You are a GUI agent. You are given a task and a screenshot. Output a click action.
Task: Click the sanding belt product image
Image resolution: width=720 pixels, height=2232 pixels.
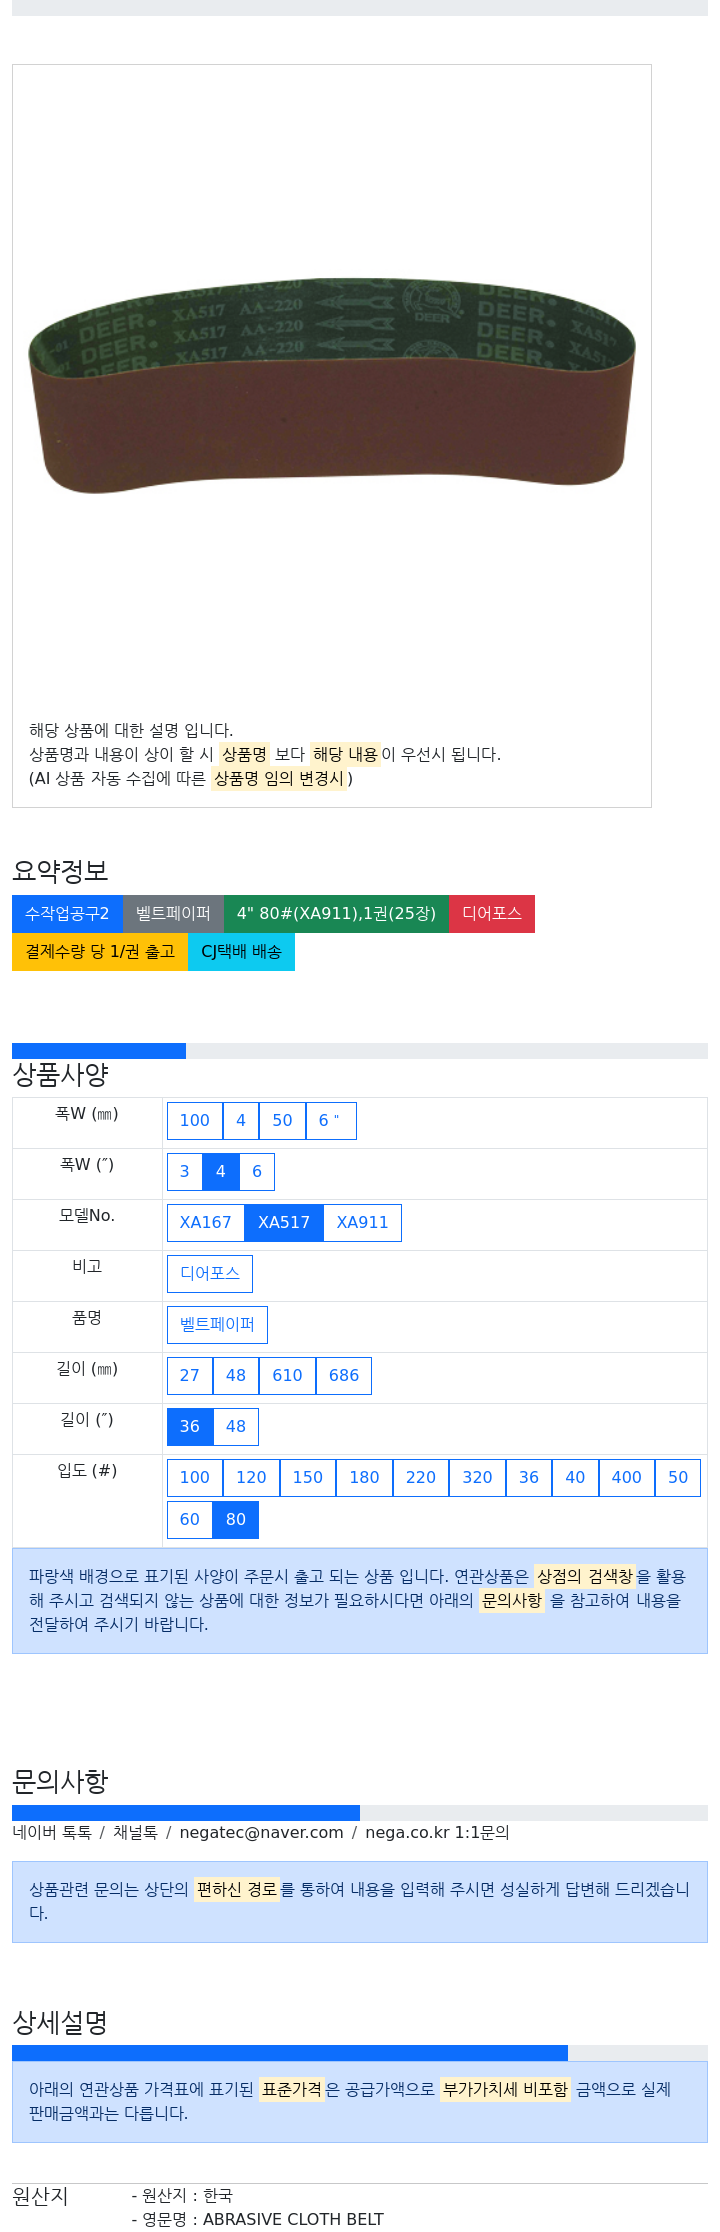click(x=331, y=384)
